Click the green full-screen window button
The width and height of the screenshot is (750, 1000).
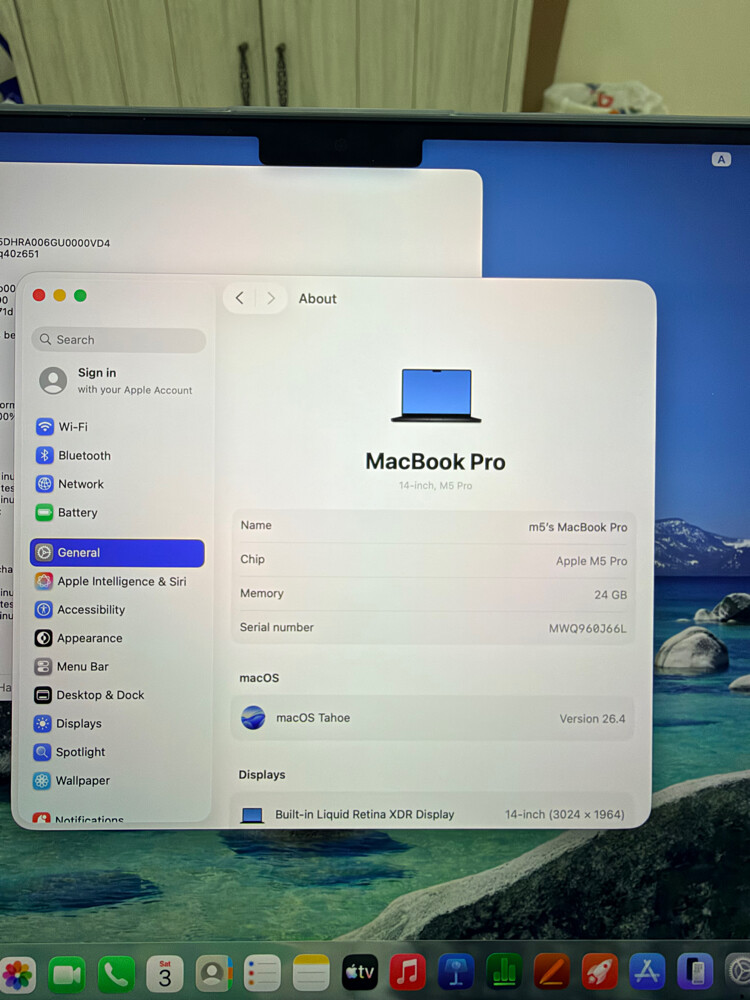(80, 295)
